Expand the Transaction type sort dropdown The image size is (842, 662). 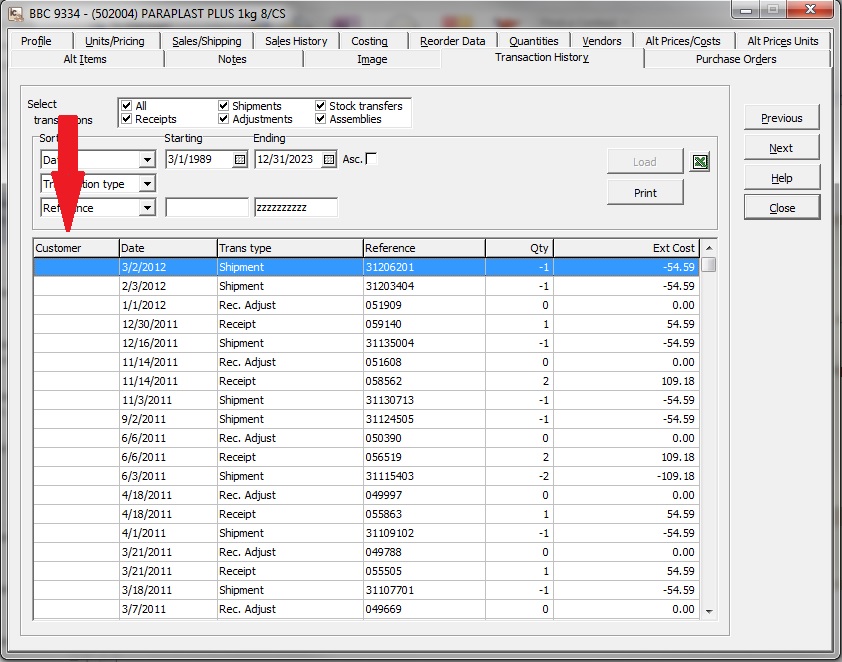click(x=147, y=184)
